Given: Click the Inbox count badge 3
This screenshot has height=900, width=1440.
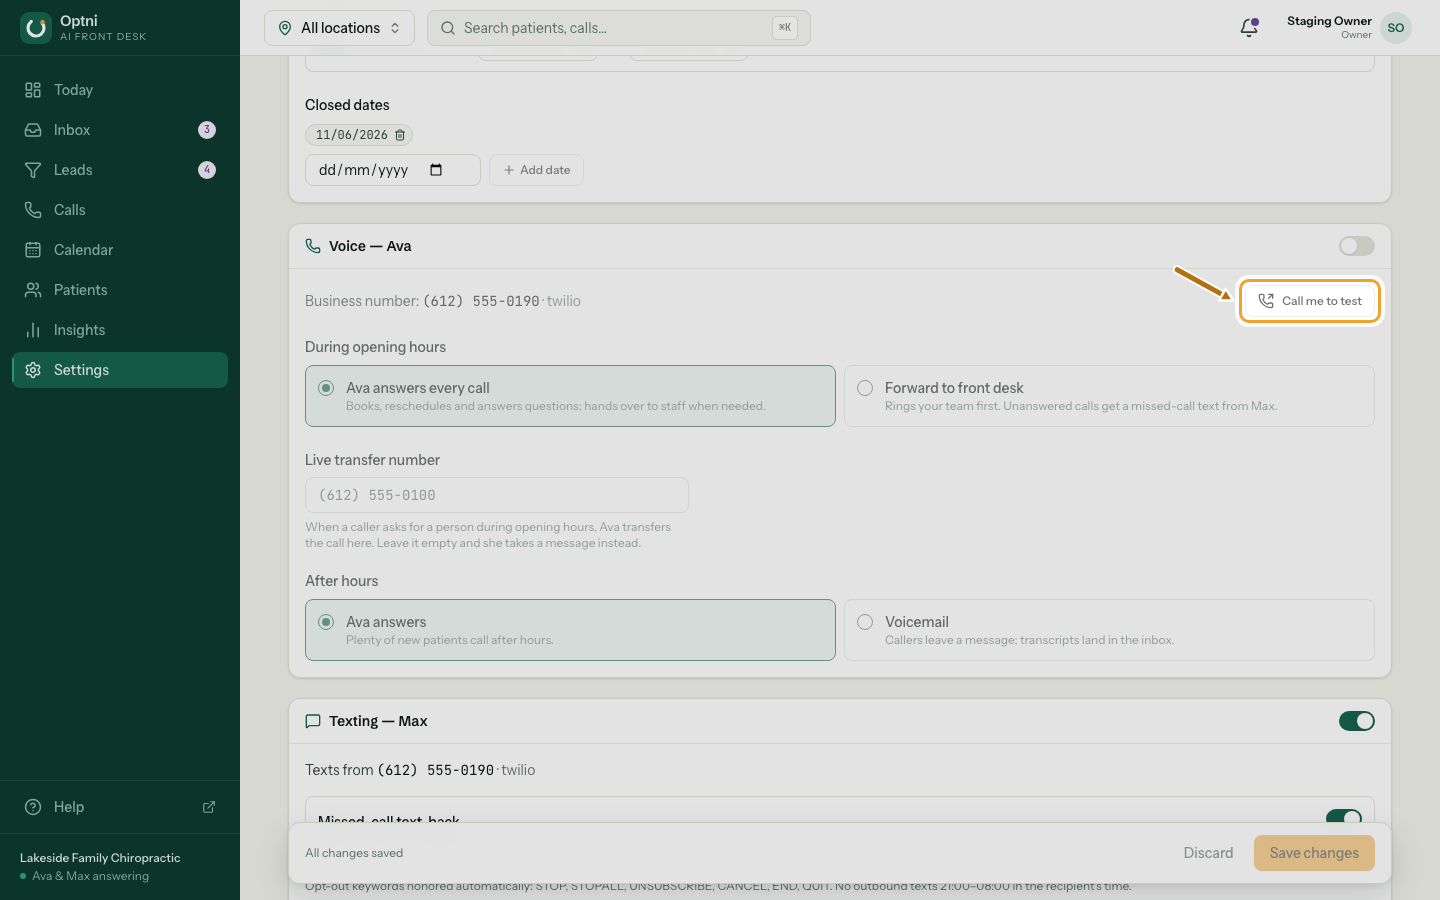Looking at the screenshot, I should [x=207, y=130].
